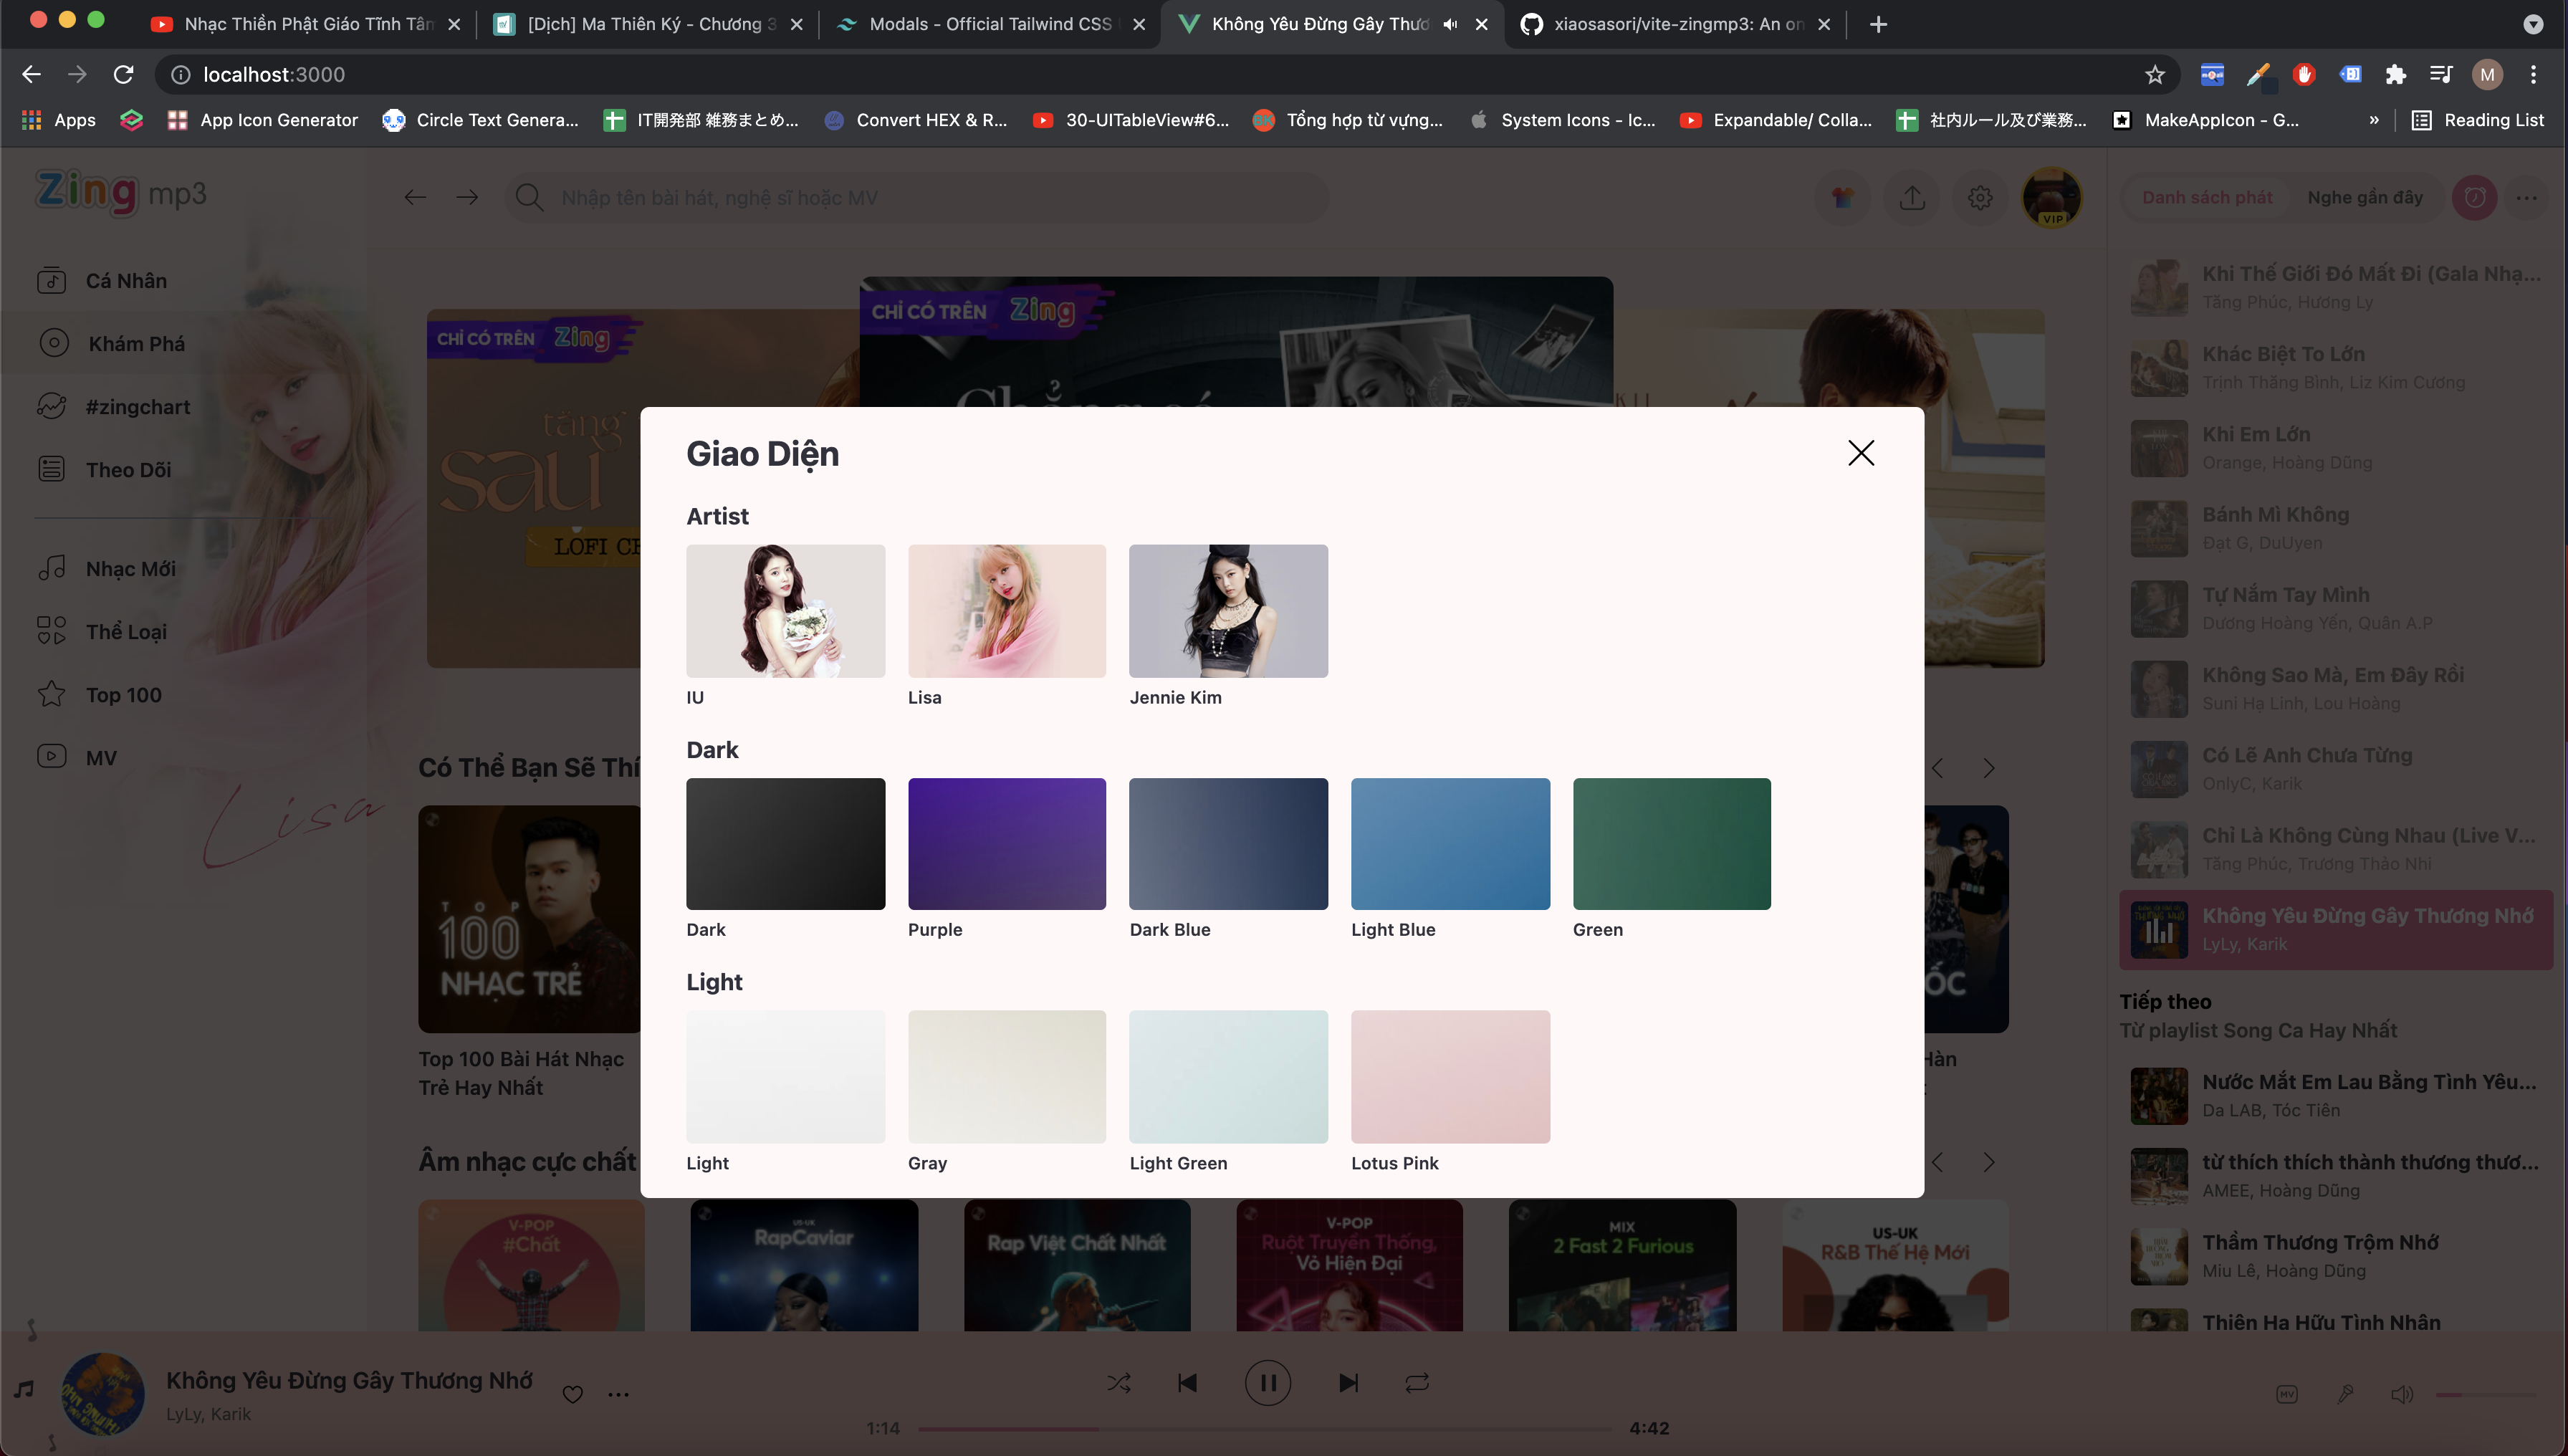Choose the Light Blue theme swatch
Image resolution: width=2568 pixels, height=1456 pixels.
1450,843
